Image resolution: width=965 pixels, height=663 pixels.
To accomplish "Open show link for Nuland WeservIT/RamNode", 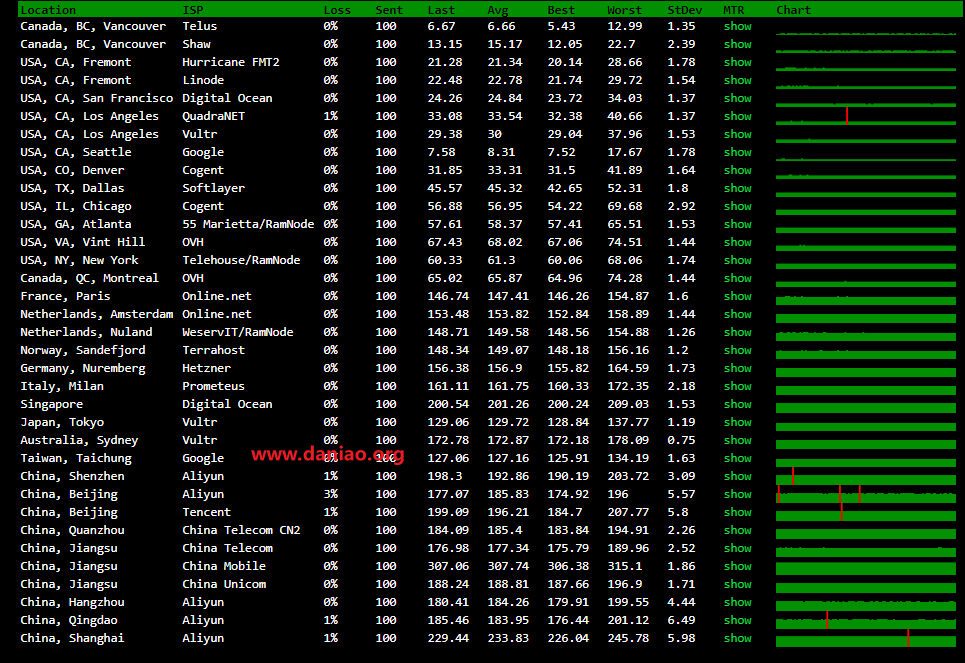I will tap(737, 332).
